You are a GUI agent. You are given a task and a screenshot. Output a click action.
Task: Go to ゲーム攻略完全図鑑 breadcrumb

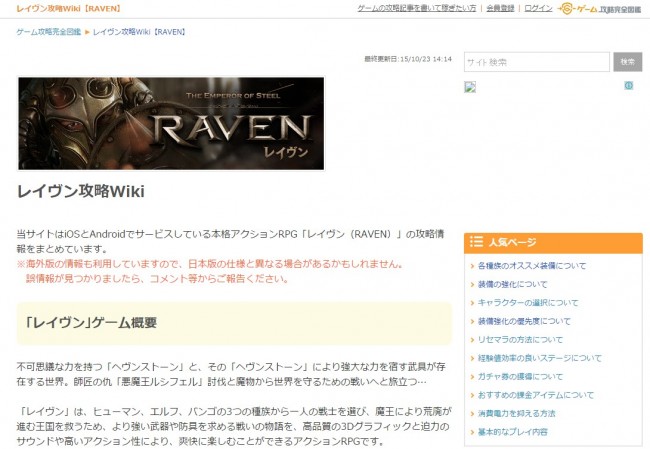[49, 32]
